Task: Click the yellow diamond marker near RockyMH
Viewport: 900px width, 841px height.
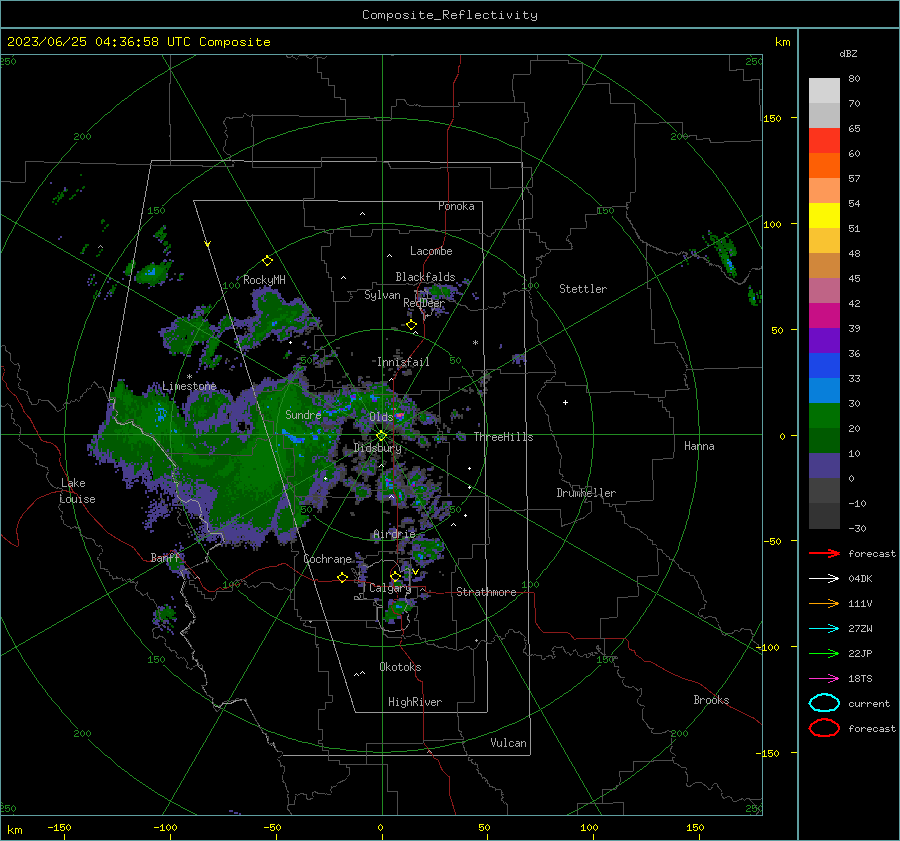Action: point(267,261)
